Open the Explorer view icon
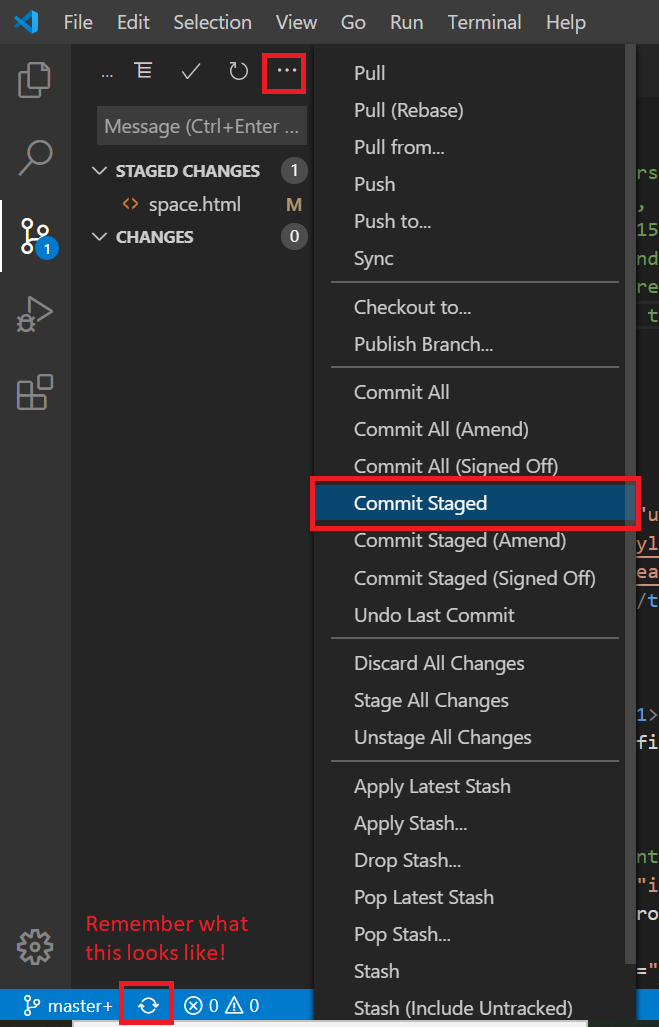Image resolution: width=659 pixels, height=1027 pixels. (x=35, y=80)
